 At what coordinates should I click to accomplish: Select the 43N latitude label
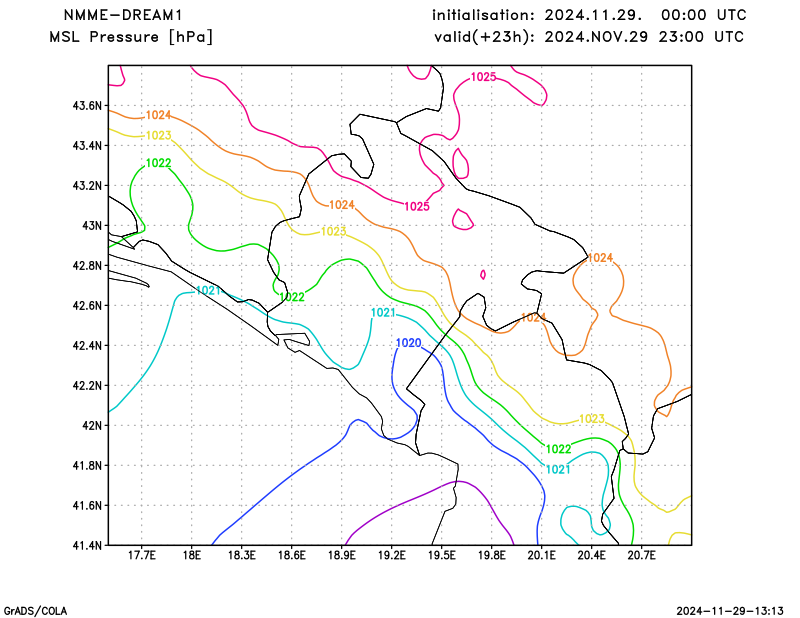point(92,226)
